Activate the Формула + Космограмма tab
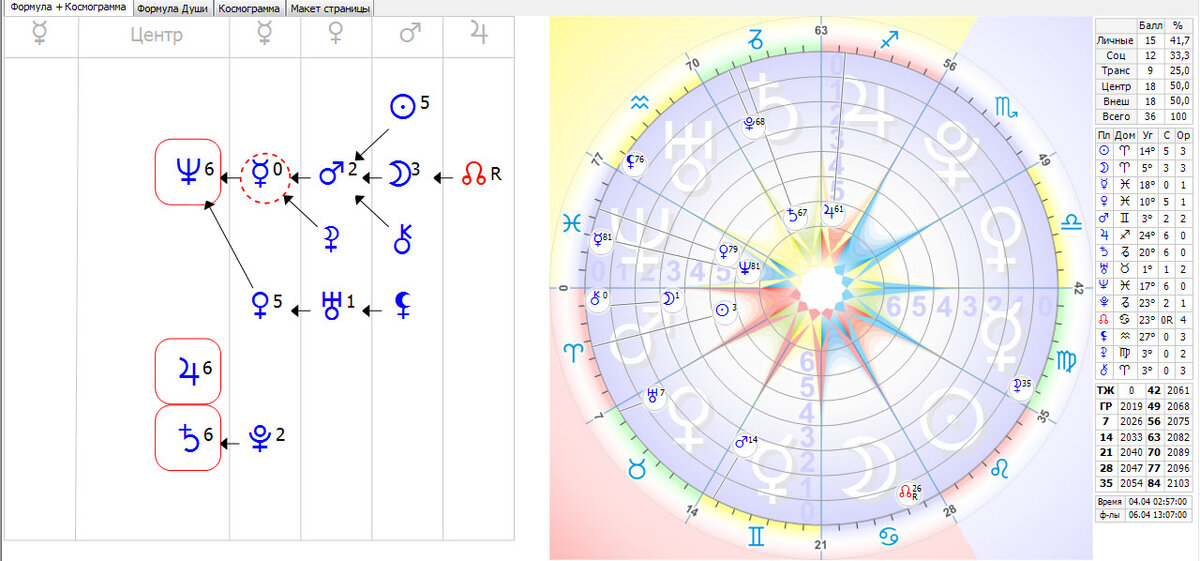1200x561 pixels. point(67,8)
